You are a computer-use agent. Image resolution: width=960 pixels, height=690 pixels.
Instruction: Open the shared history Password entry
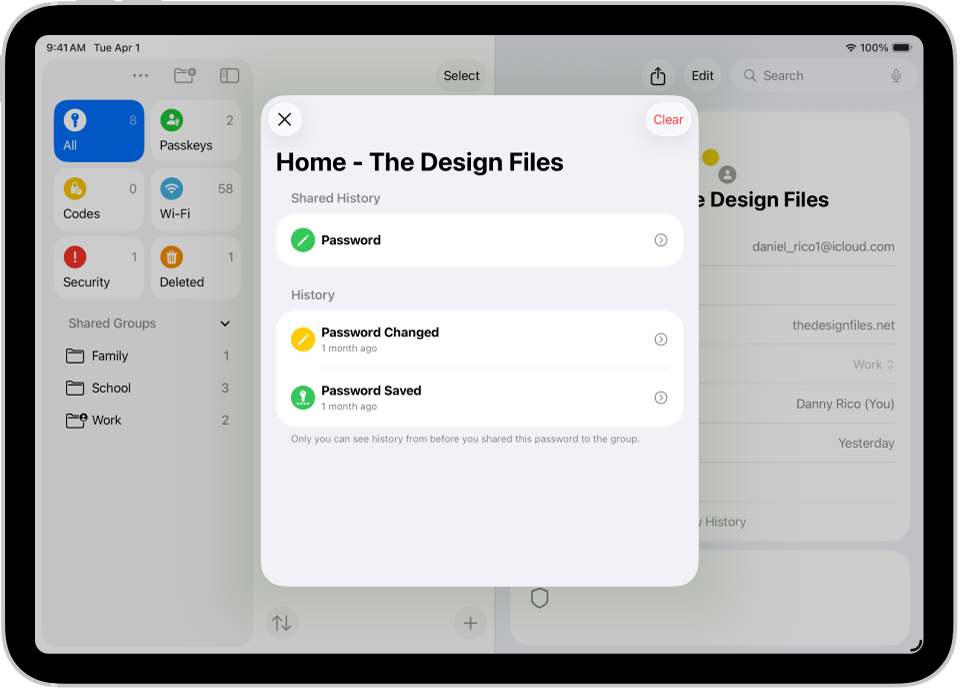coord(479,240)
